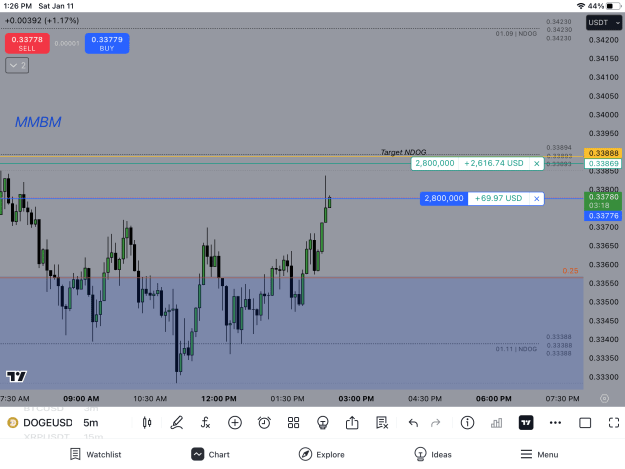This screenshot has height=469, width=625.
Task: Tap the orange 0.33888 price label
Action: point(603,153)
